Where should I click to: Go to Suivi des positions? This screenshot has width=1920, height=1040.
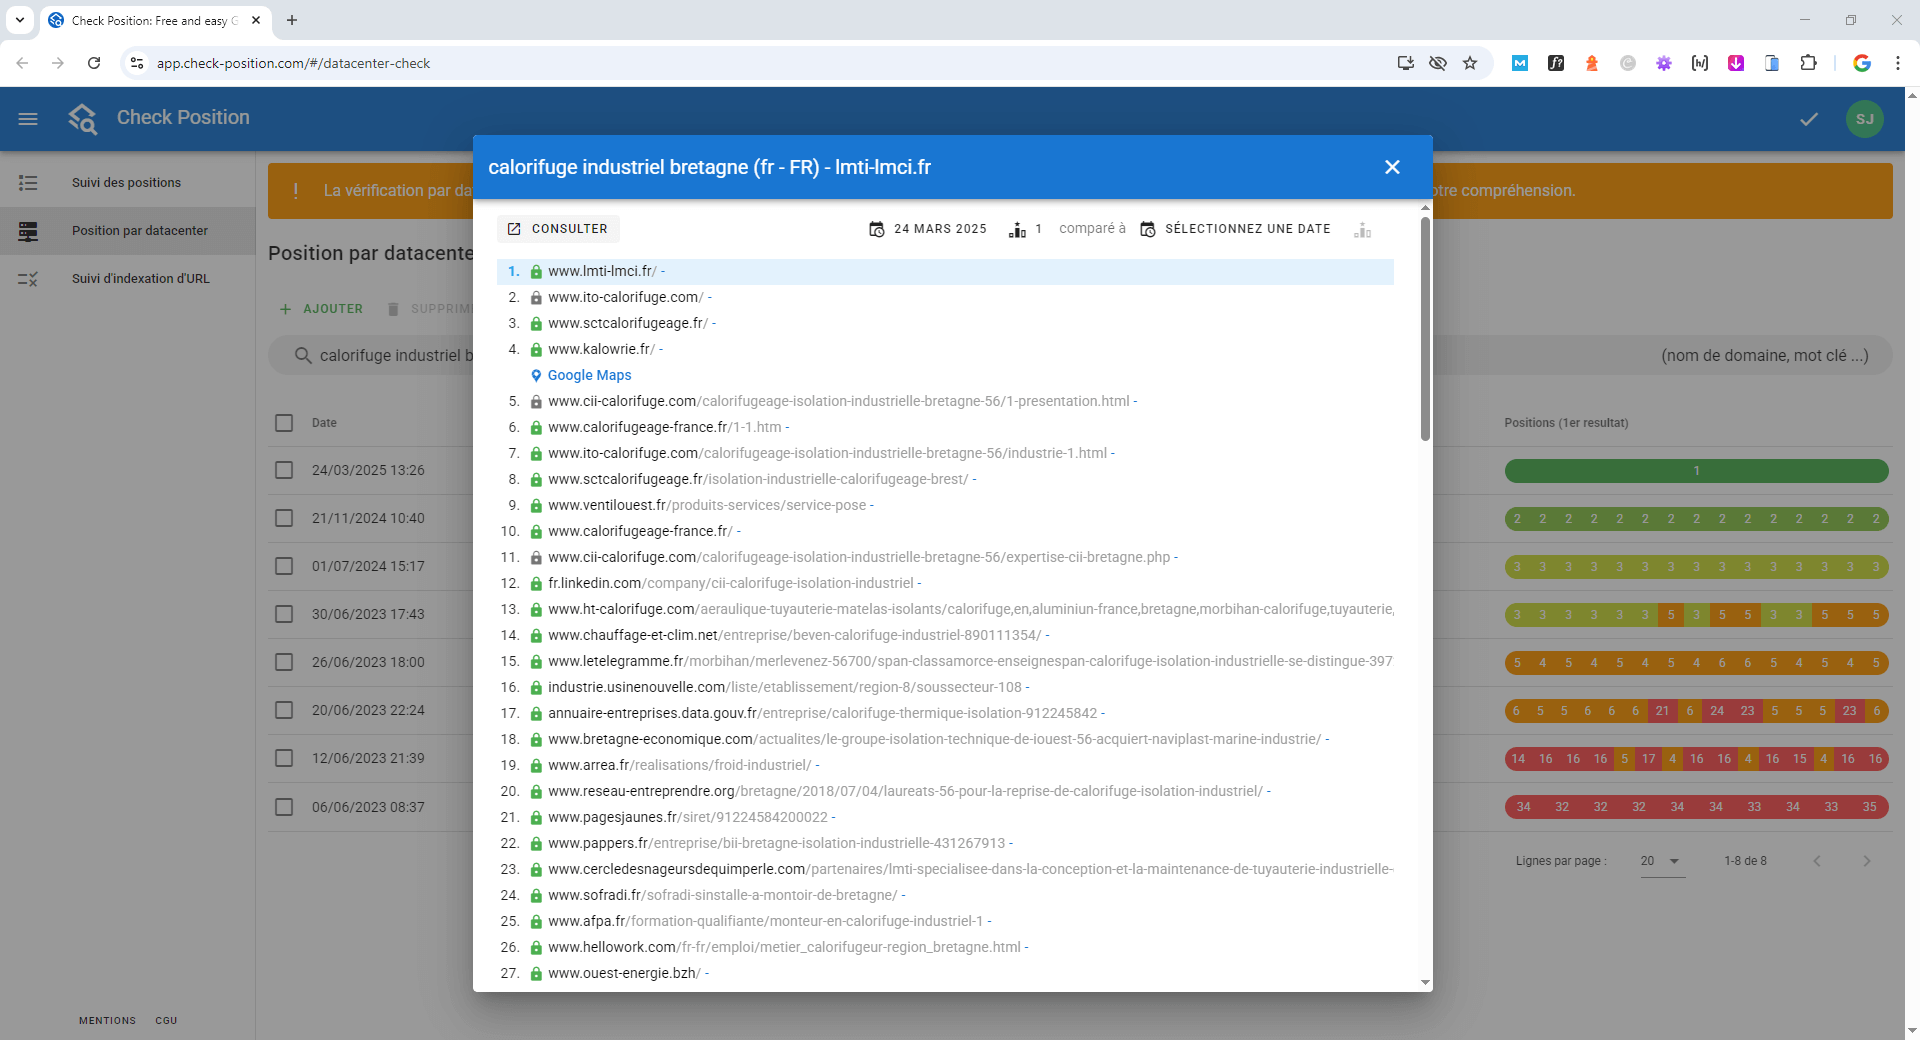pyautogui.click(x=126, y=183)
